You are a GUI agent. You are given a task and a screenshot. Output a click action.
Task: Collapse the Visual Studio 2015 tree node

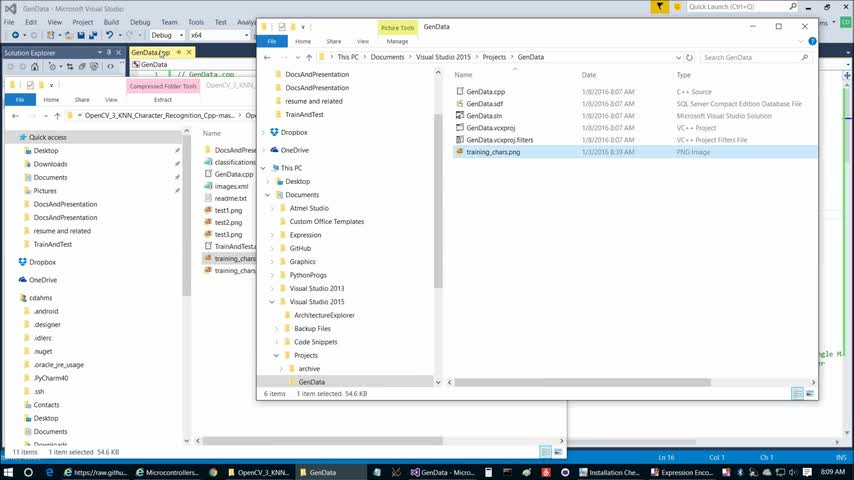pos(272,302)
